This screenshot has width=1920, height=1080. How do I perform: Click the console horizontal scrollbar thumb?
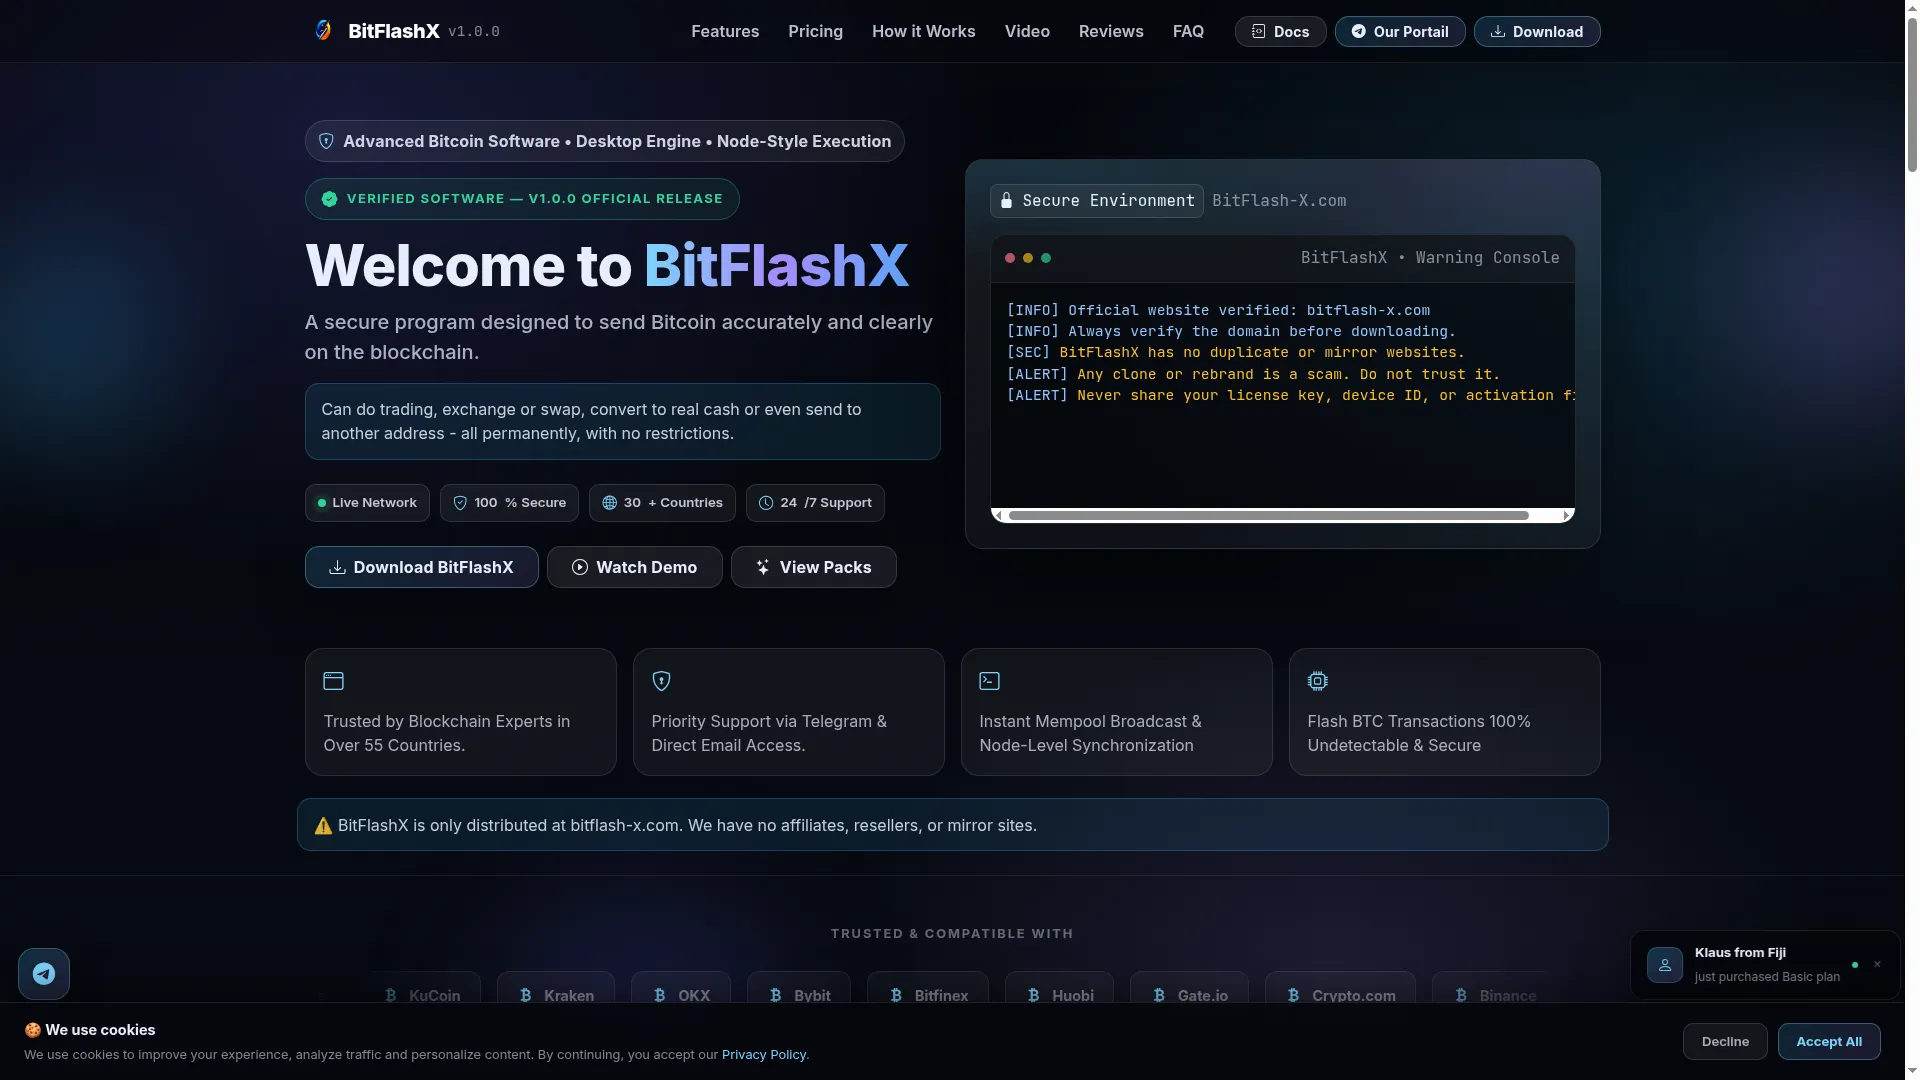[1269, 516]
